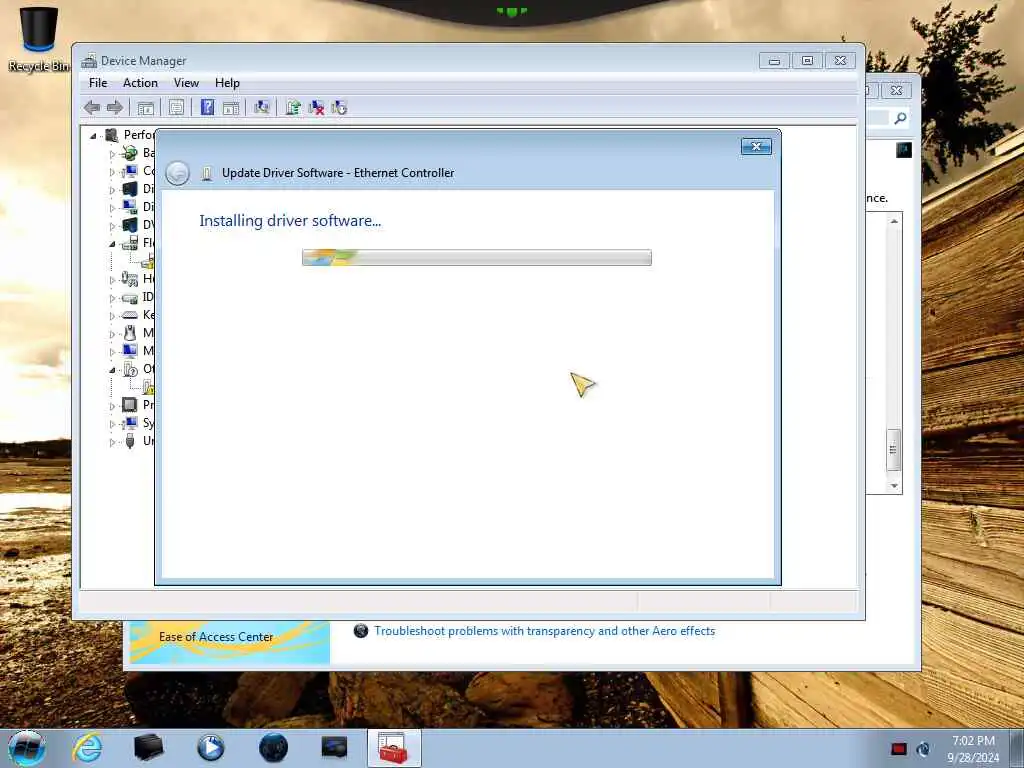
Task: Open the Properties toolbar icon
Action: click(176, 108)
